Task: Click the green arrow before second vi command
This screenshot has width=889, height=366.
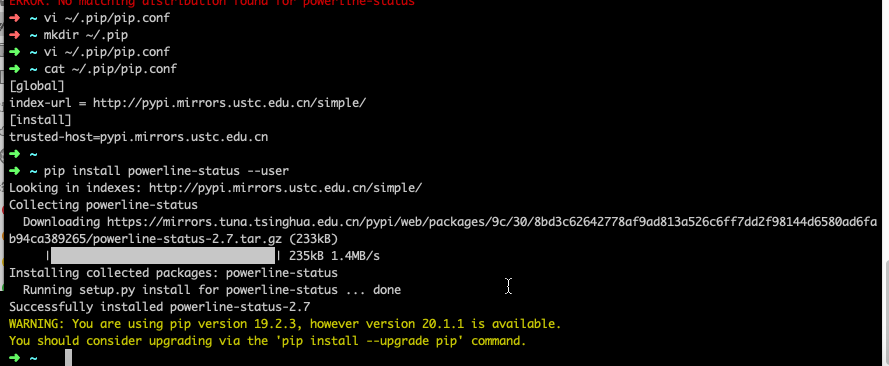Action: pyautogui.click(x=15, y=52)
